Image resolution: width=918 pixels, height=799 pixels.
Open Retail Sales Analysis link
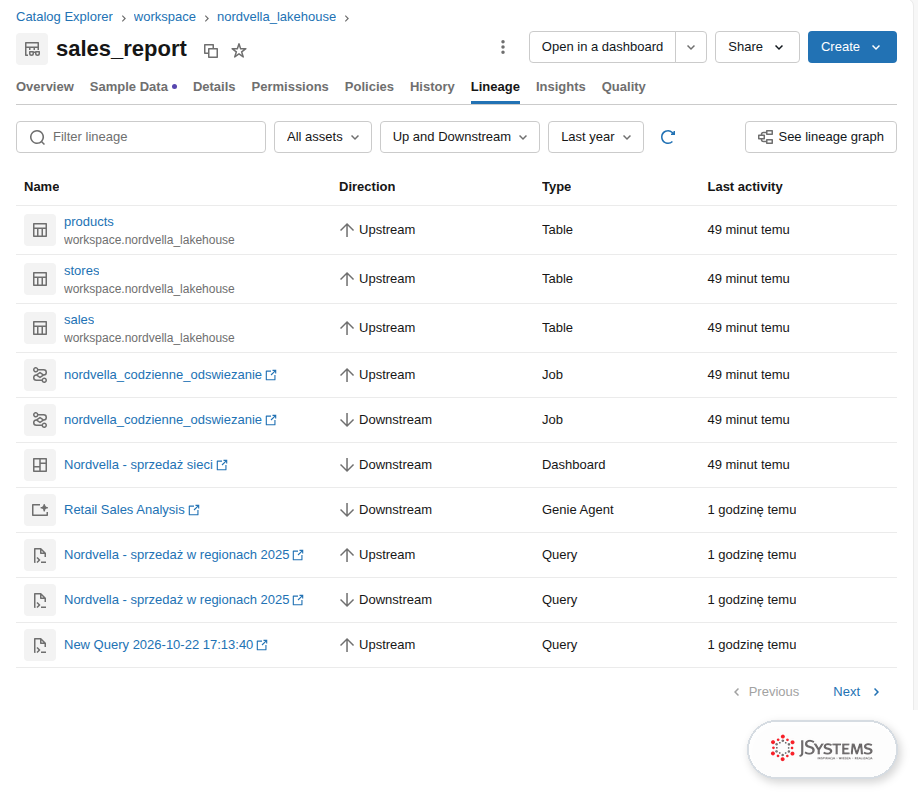tap(124, 510)
